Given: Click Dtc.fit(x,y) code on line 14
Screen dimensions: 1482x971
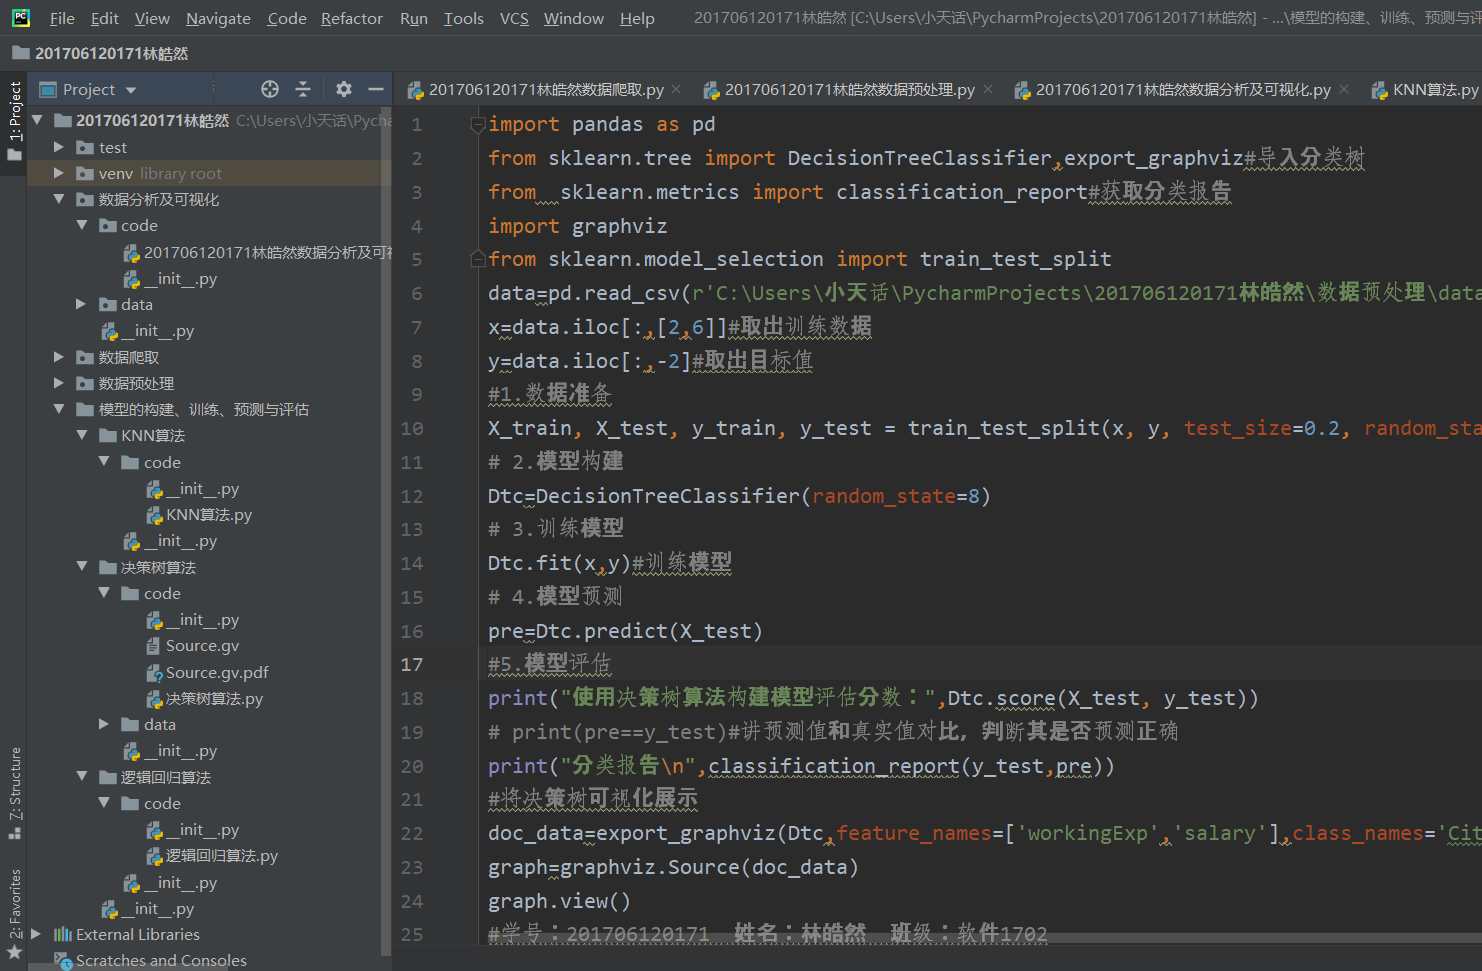Looking at the screenshot, I should tap(559, 563).
